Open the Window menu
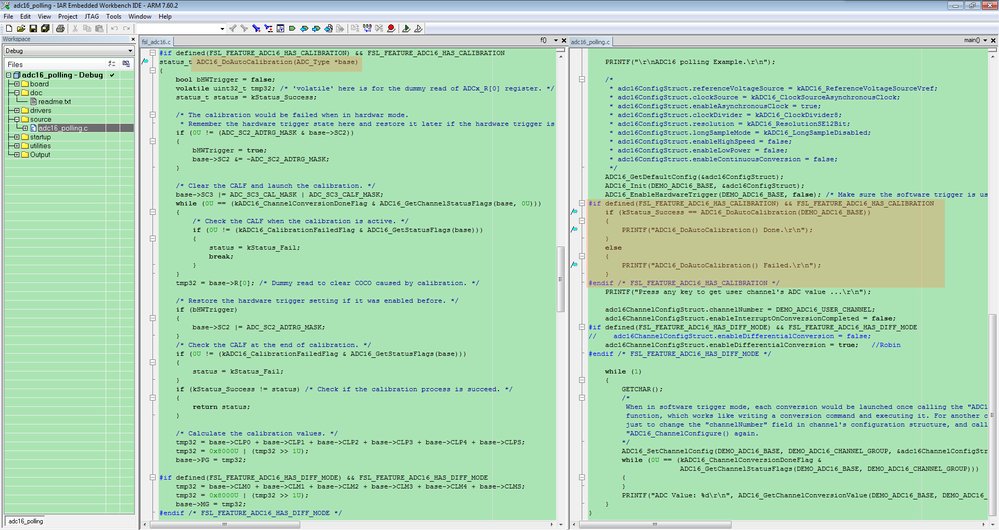999x530 pixels. 140,17
